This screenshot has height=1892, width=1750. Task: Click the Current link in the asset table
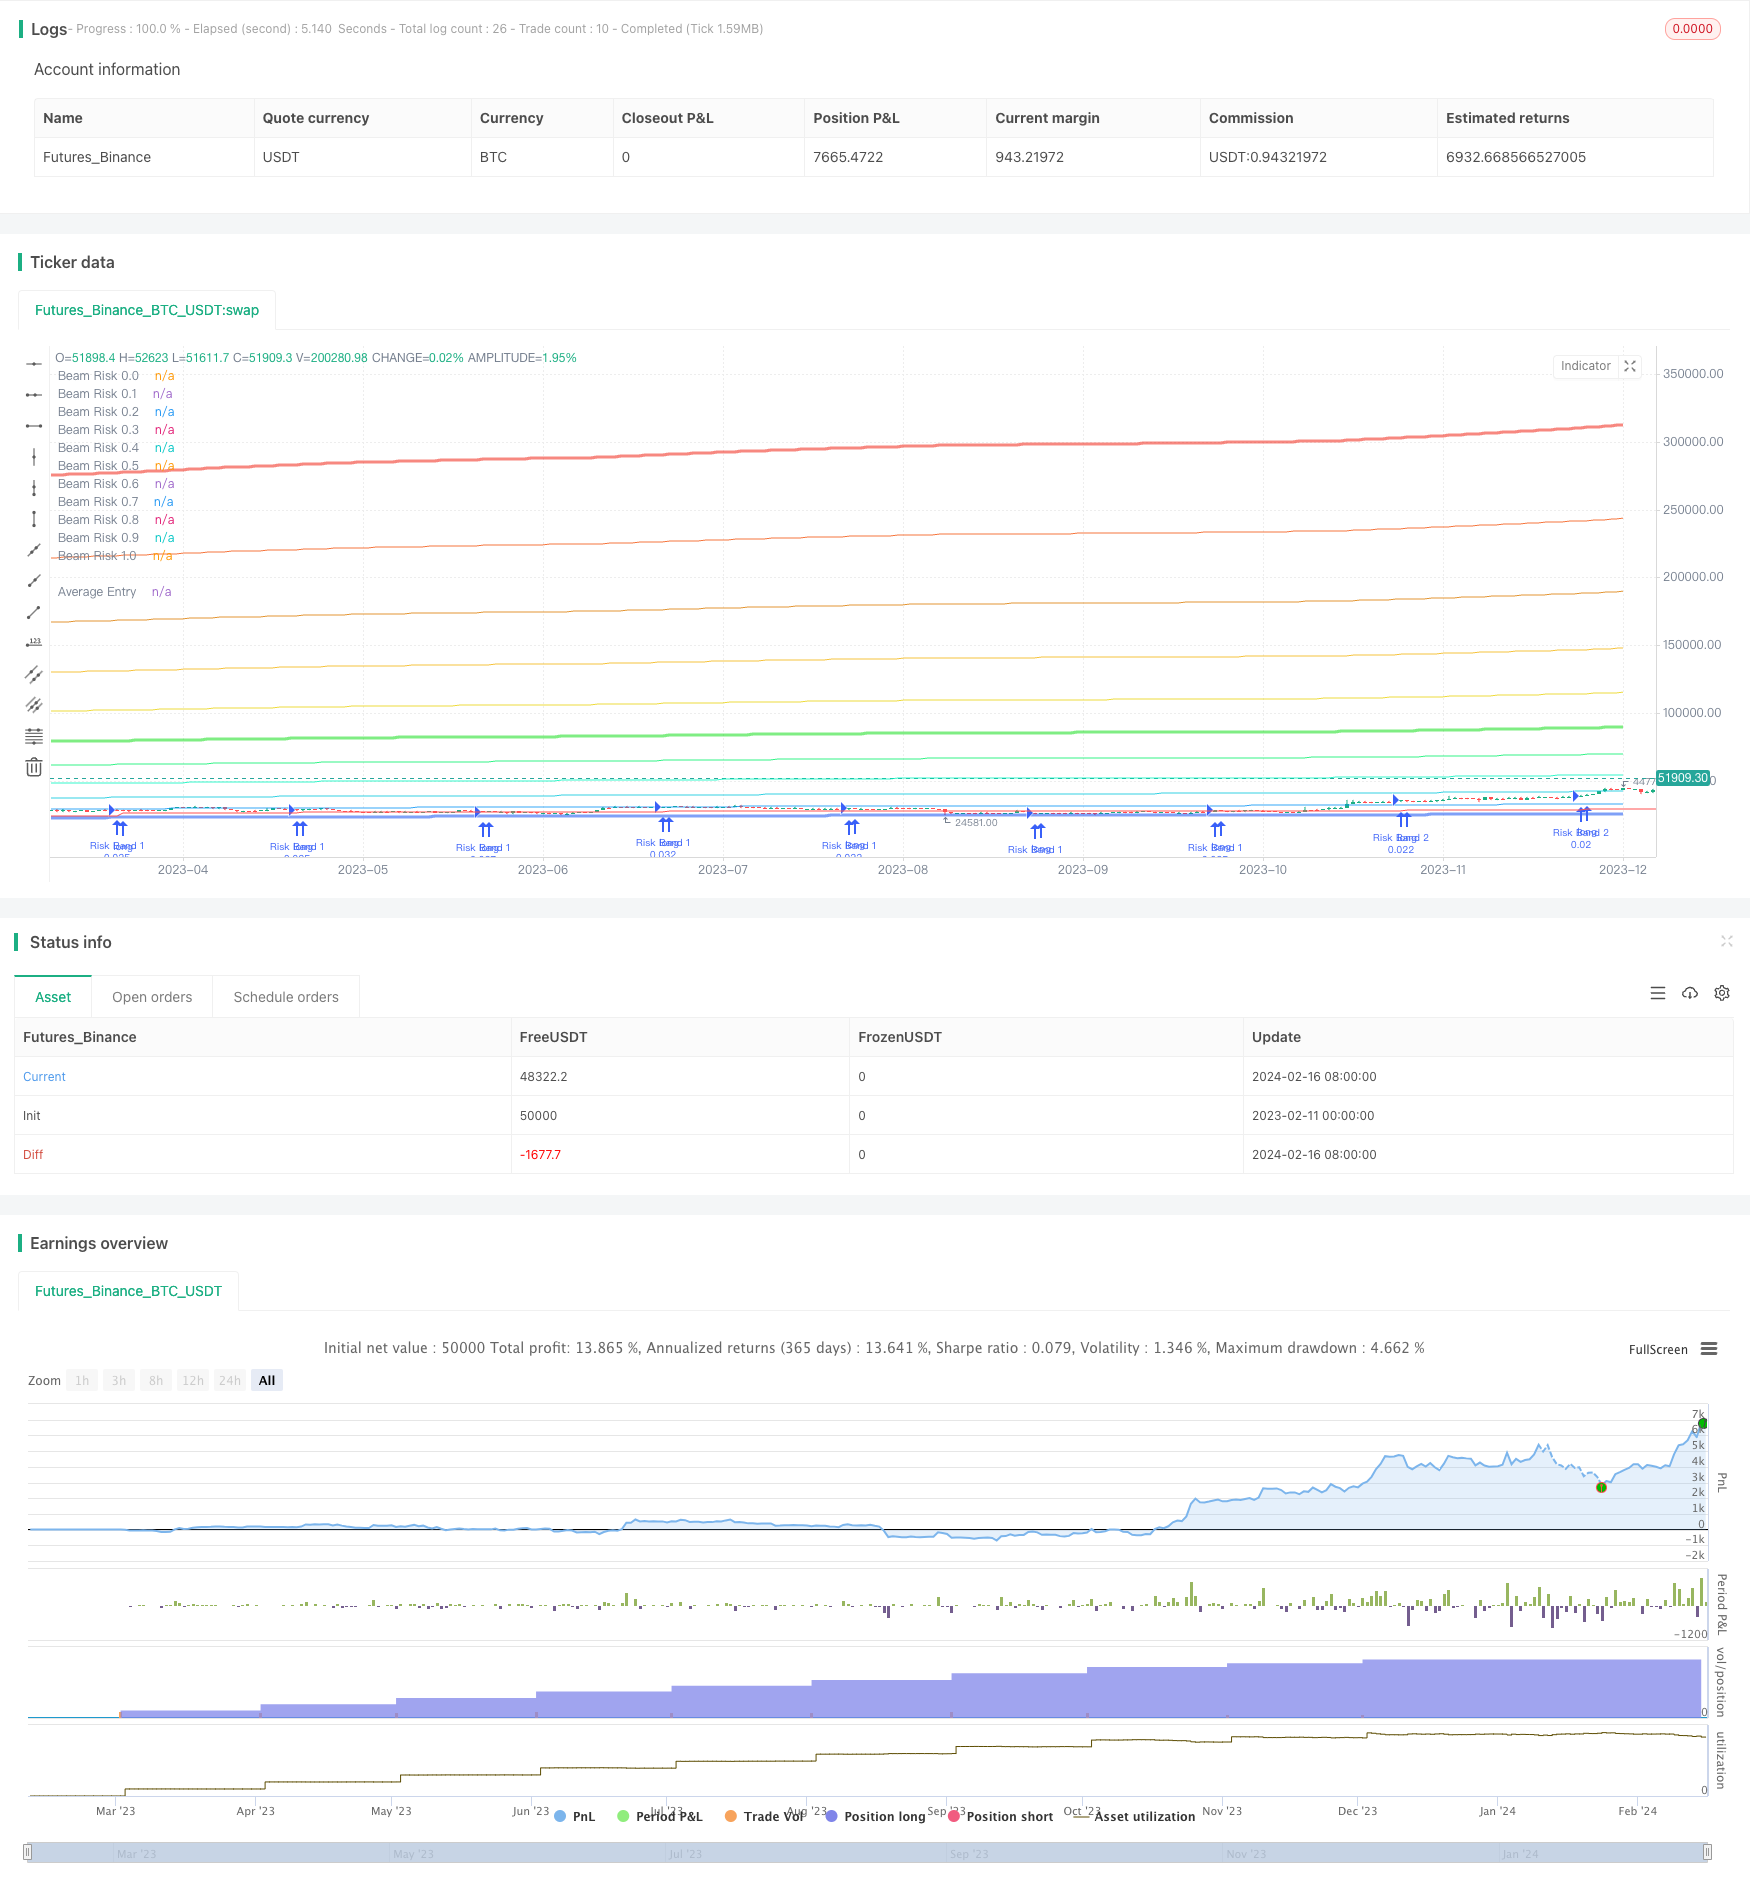[44, 1076]
